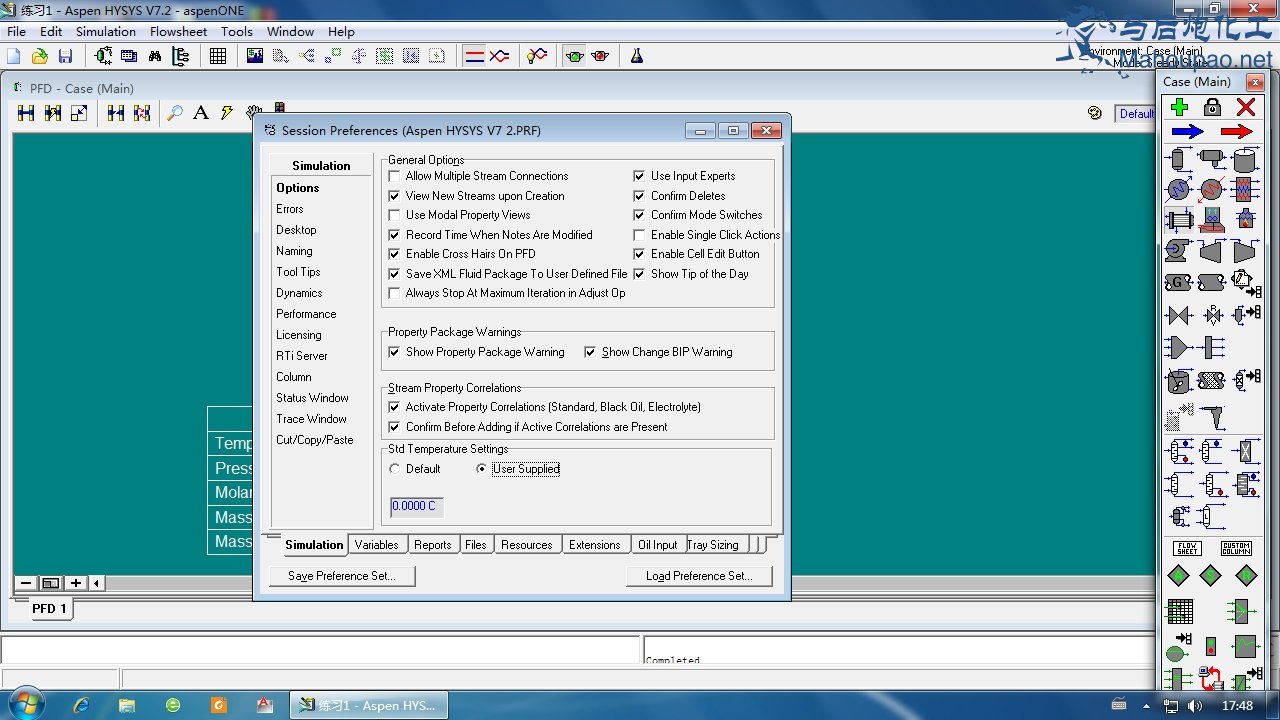1280x720 pixels.
Task: Toggle Show Change BIP Warning checkbox
Action: 590,352
